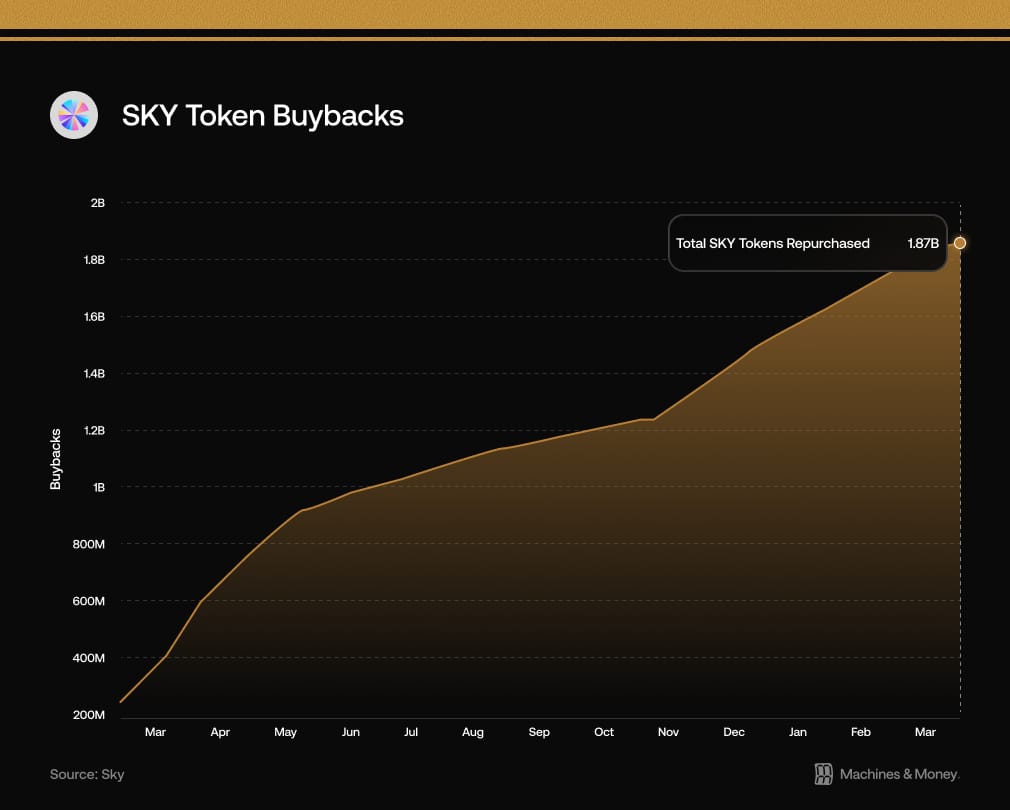Click the '200M' y-axis label
Viewport: 1010px width, 810px height.
pyautogui.click(x=89, y=715)
